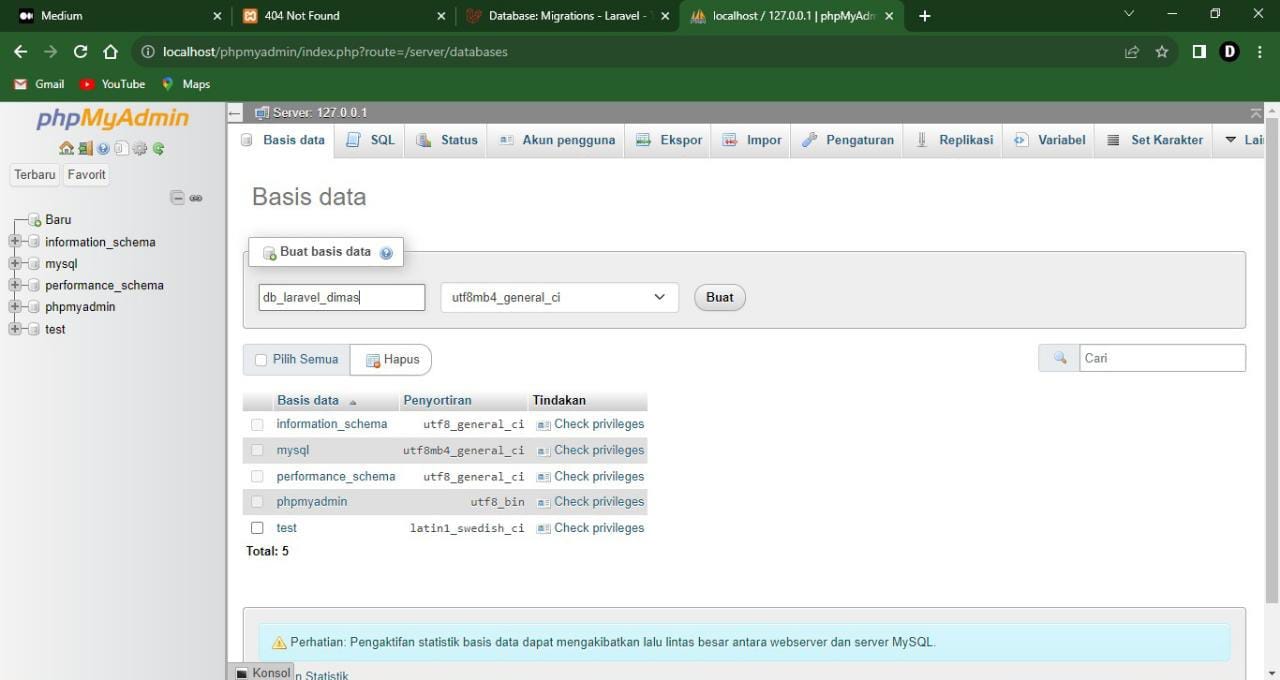1280x680 pixels.
Task: Open Check privileges for information_schema
Action: [598, 423]
